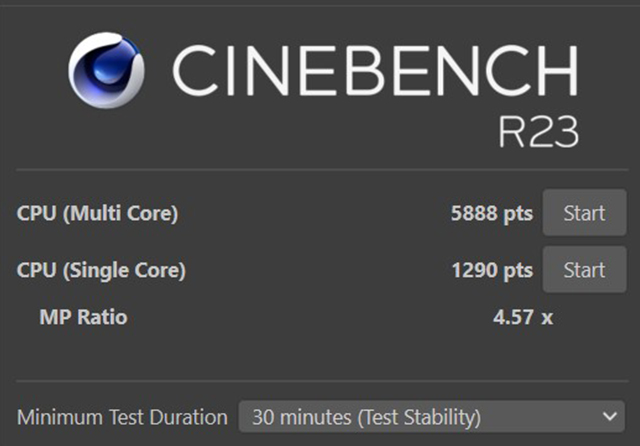This screenshot has width=640, height=446.
Task: Click the 'x' unit after 4.57
Action: click(x=547, y=319)
